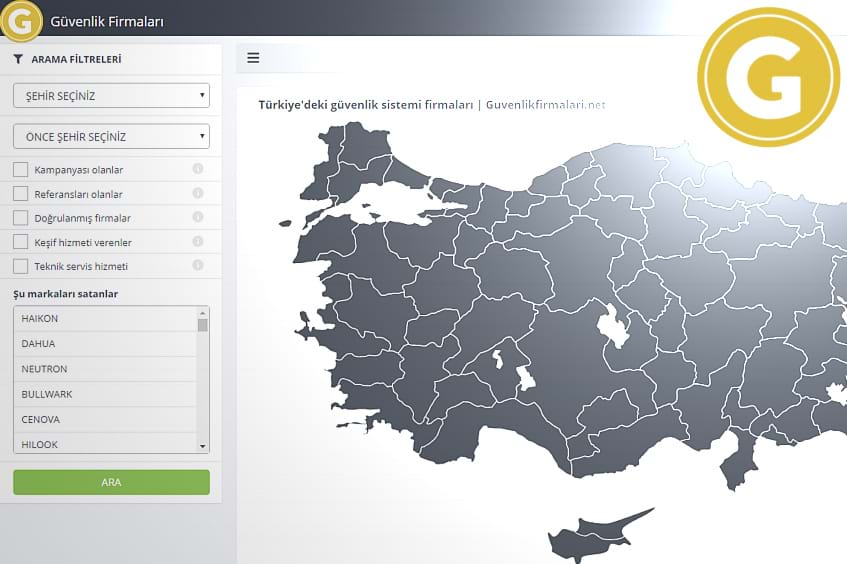The height and width of the screenshot is (564, 847).
Task: Open the ŞEHİR SEÇİNİZ dropdown
Action: click(111, 96)
